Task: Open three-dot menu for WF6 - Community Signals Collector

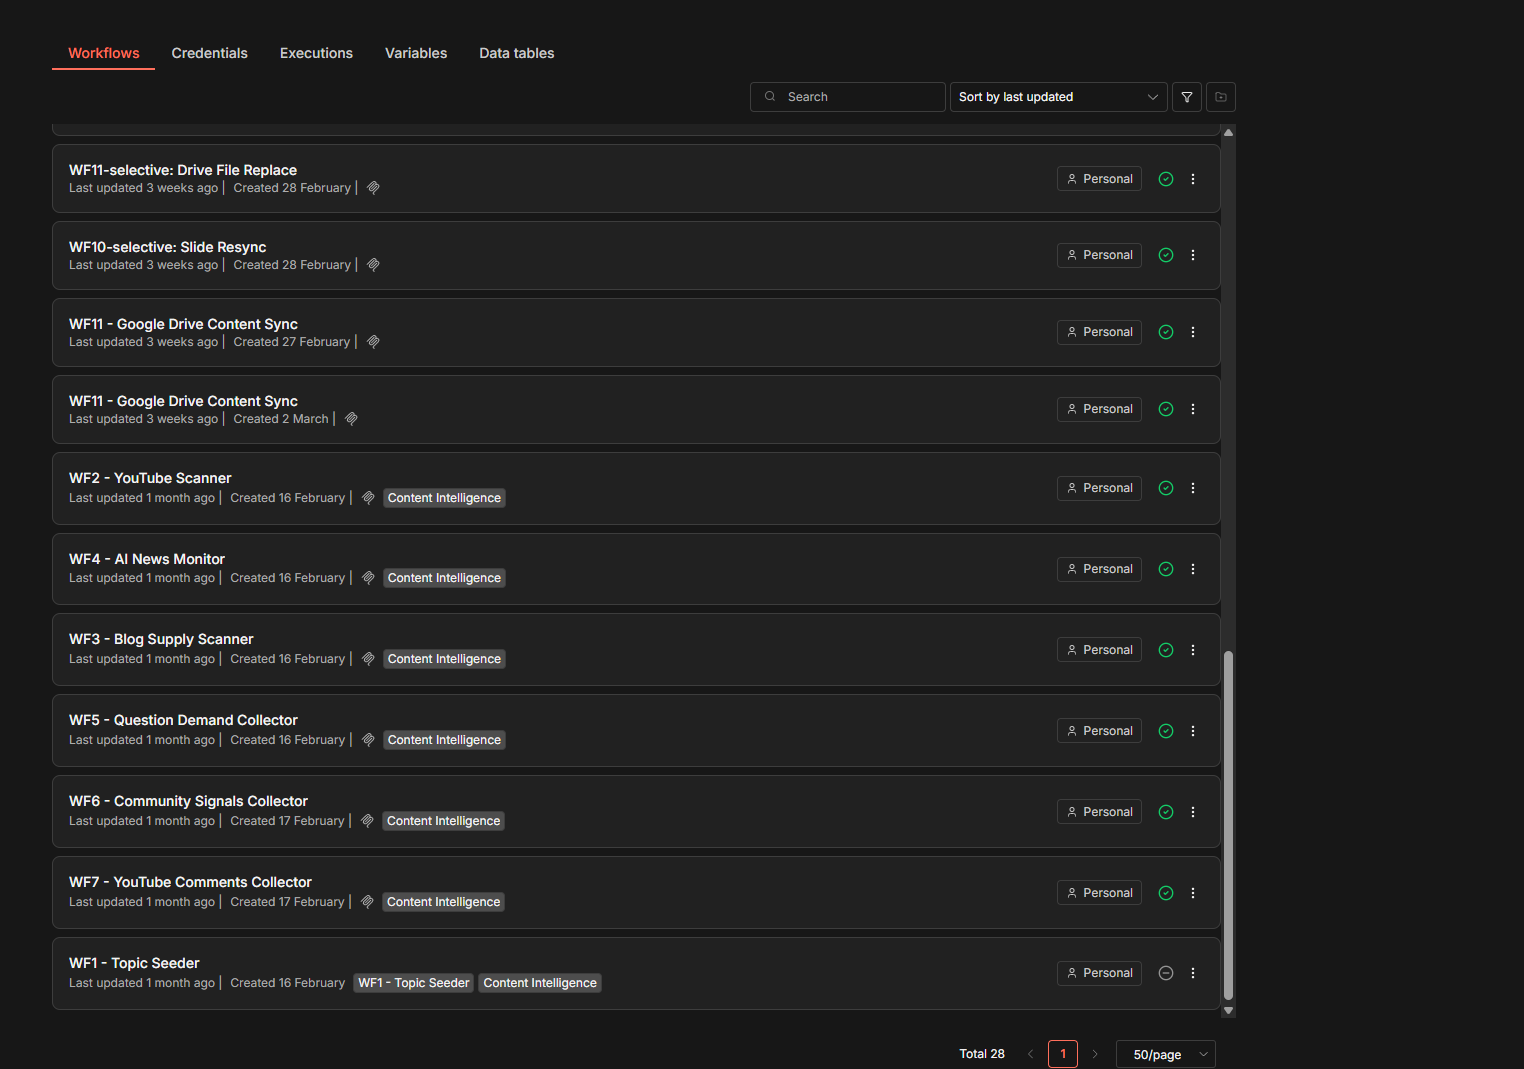Action: (1192, 811)
